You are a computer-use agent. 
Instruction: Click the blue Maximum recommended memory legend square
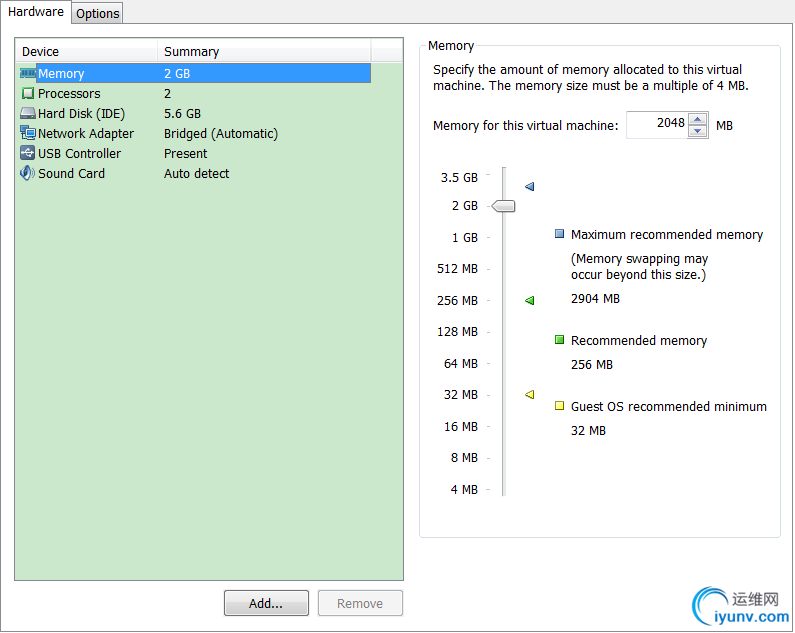coord(559,234)
